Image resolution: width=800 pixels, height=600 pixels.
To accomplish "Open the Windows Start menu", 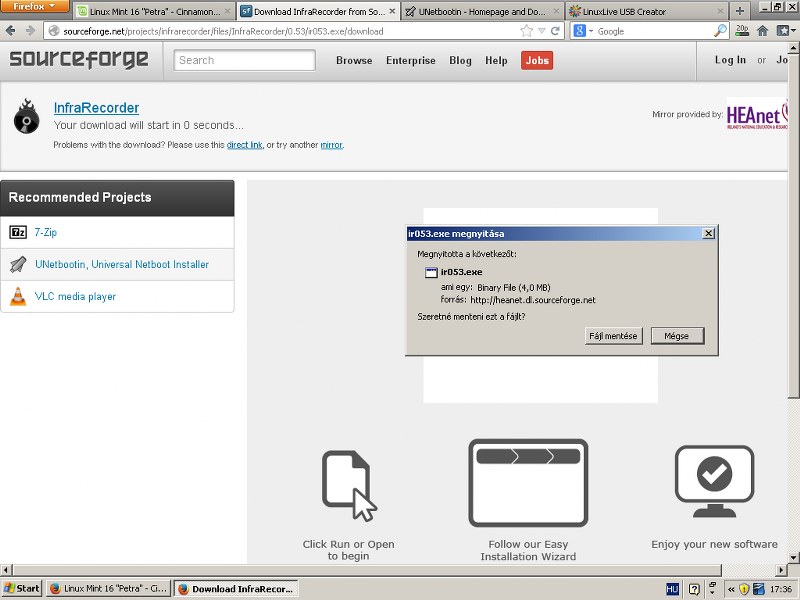I will pos(21,588).
